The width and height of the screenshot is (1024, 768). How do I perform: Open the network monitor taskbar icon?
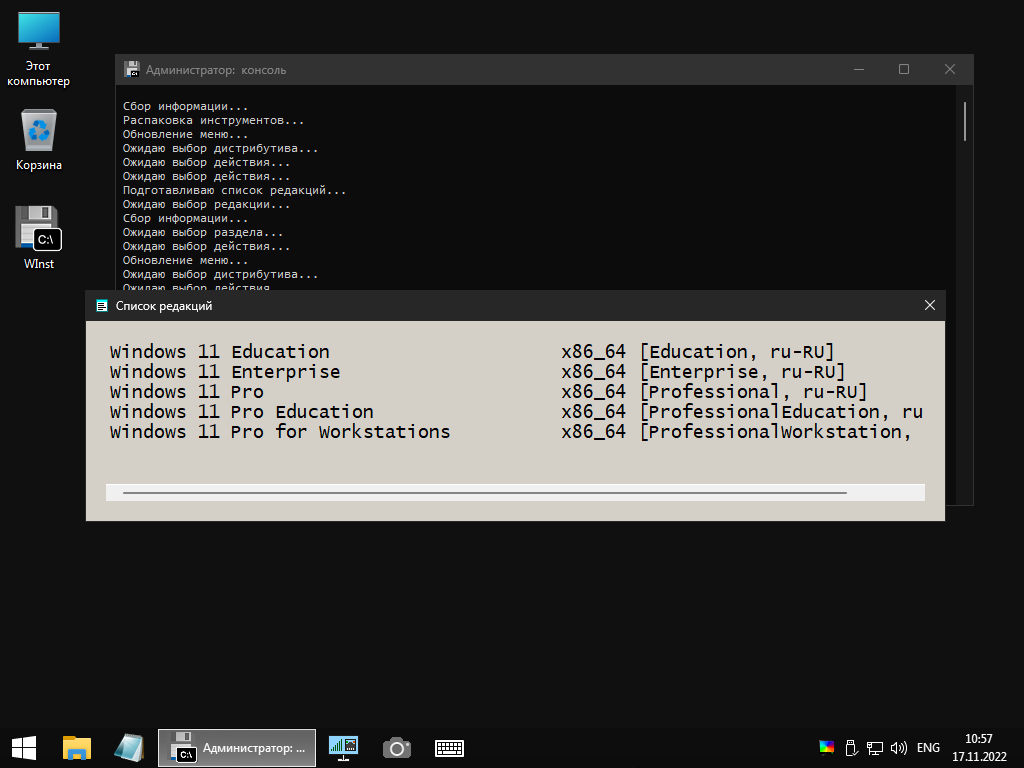344,748
